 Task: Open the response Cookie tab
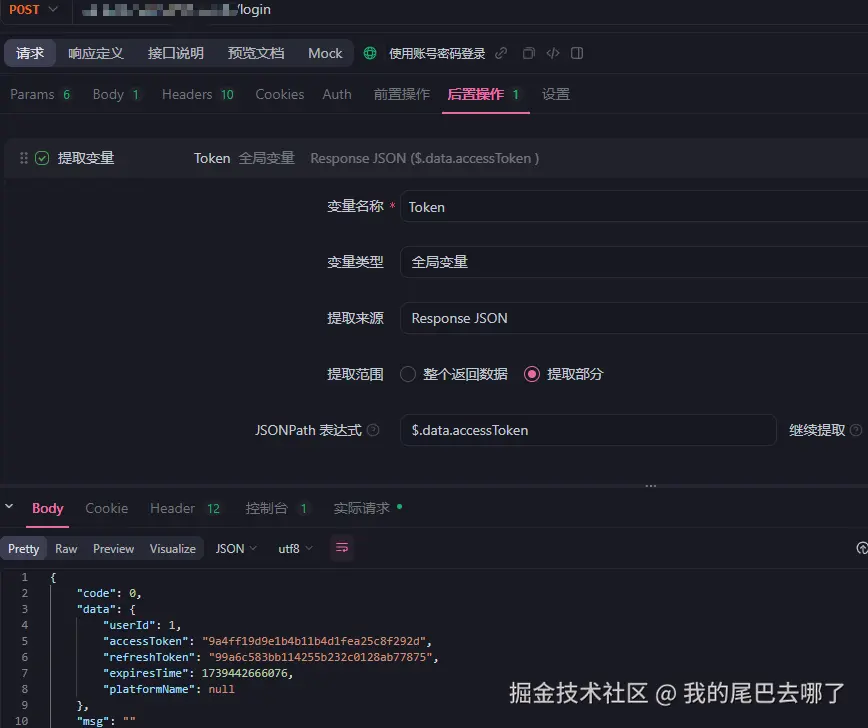106,508
